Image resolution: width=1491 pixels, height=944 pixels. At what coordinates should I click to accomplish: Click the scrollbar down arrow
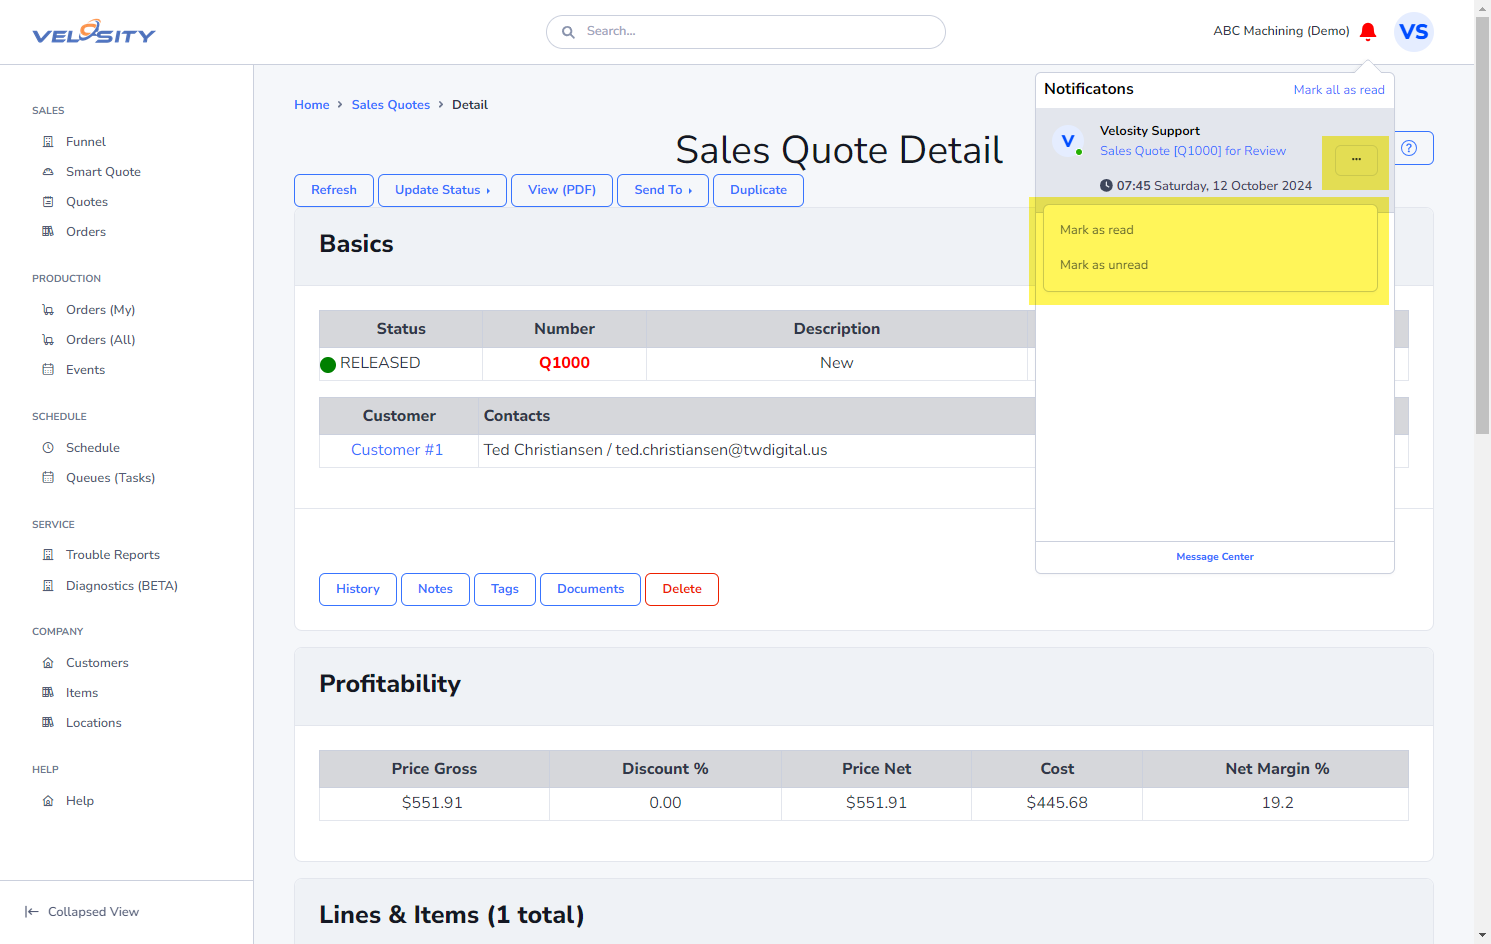click(x=1483, y=936)
